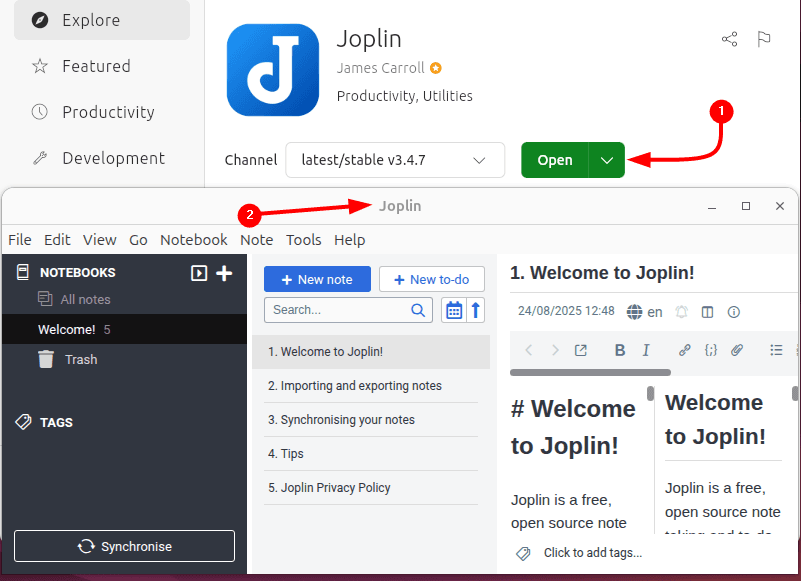Click the attach file paperclip icon
This screenshot has width=801, height=581.
(737, 350)
